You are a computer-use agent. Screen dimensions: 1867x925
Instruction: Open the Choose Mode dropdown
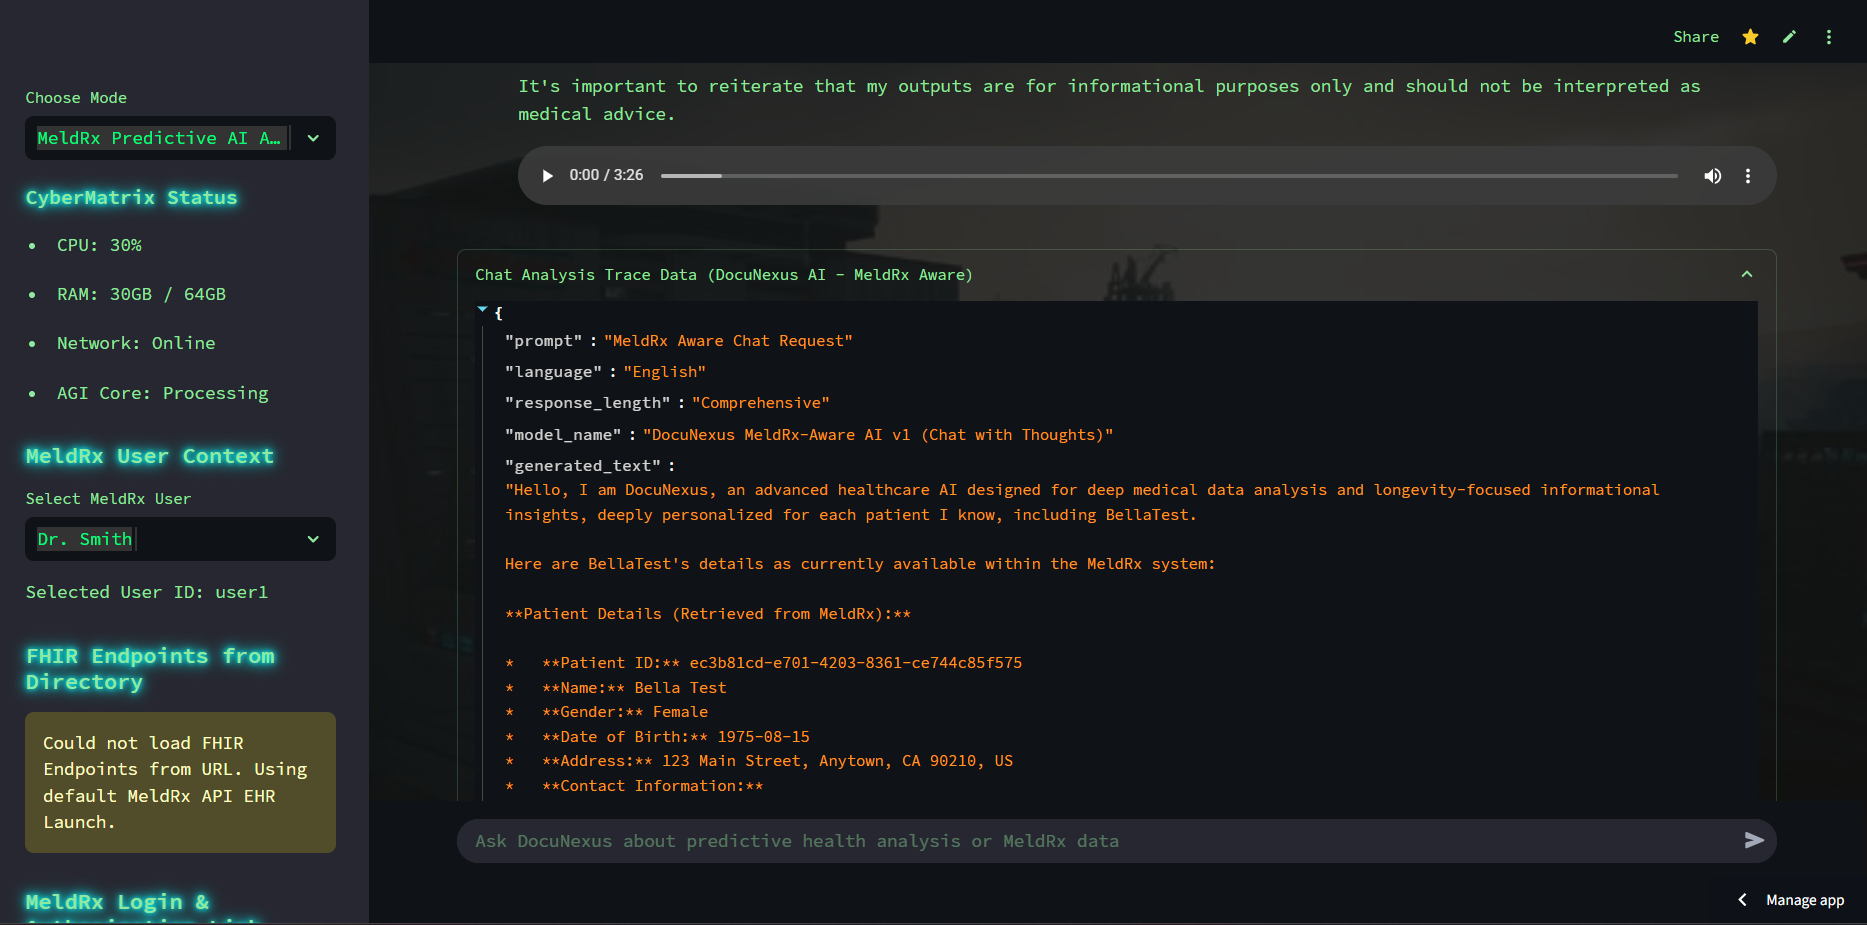[180, 138]
